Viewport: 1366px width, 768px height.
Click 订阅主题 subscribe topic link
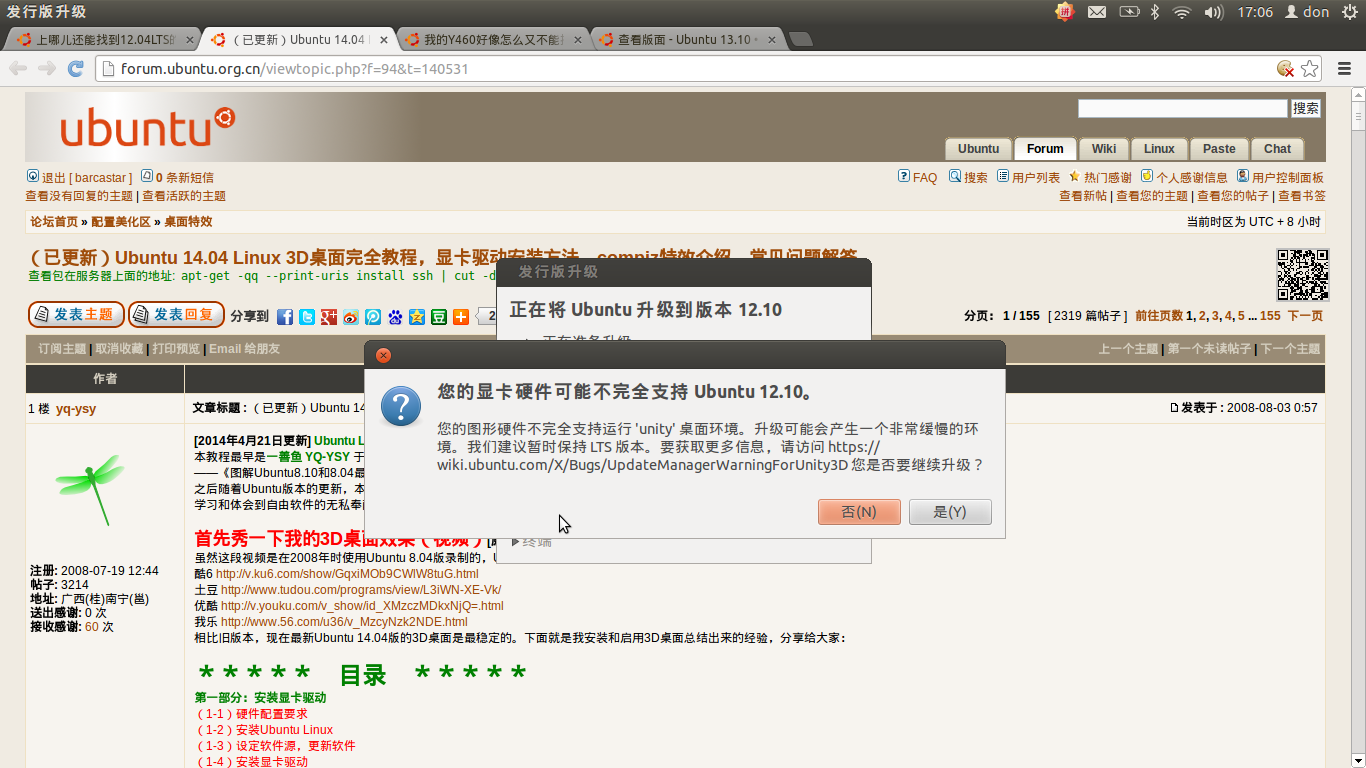[62, 349]
